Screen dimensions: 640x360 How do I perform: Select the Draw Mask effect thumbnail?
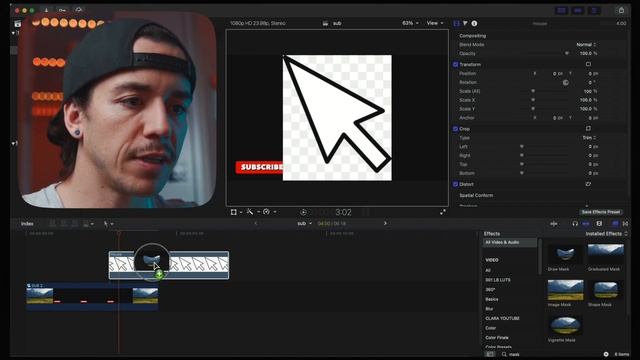click(x=565, y=254)
